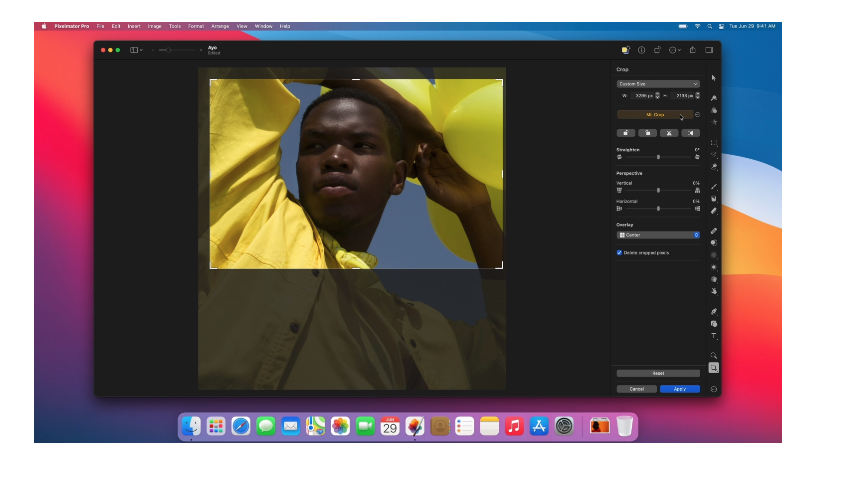Open the Arrange menu
This screenshot has height=484, width=844.
[220, 25]
